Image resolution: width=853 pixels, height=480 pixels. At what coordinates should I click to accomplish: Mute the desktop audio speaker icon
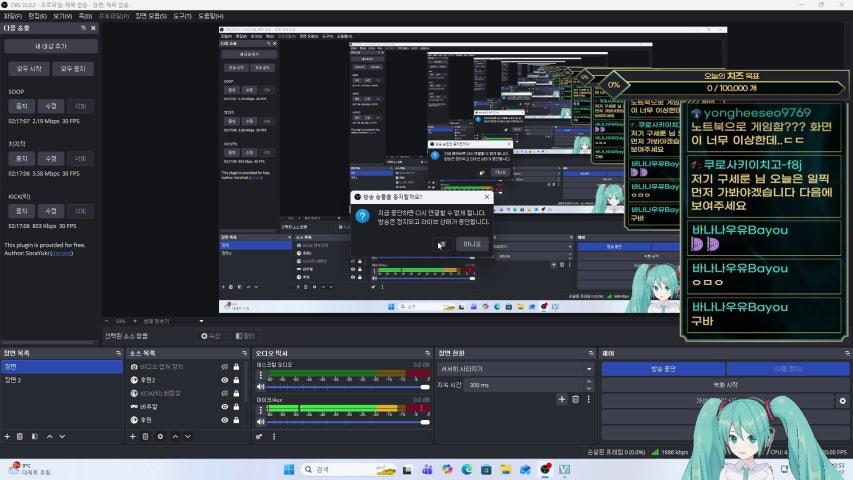(x=259, y=389)
